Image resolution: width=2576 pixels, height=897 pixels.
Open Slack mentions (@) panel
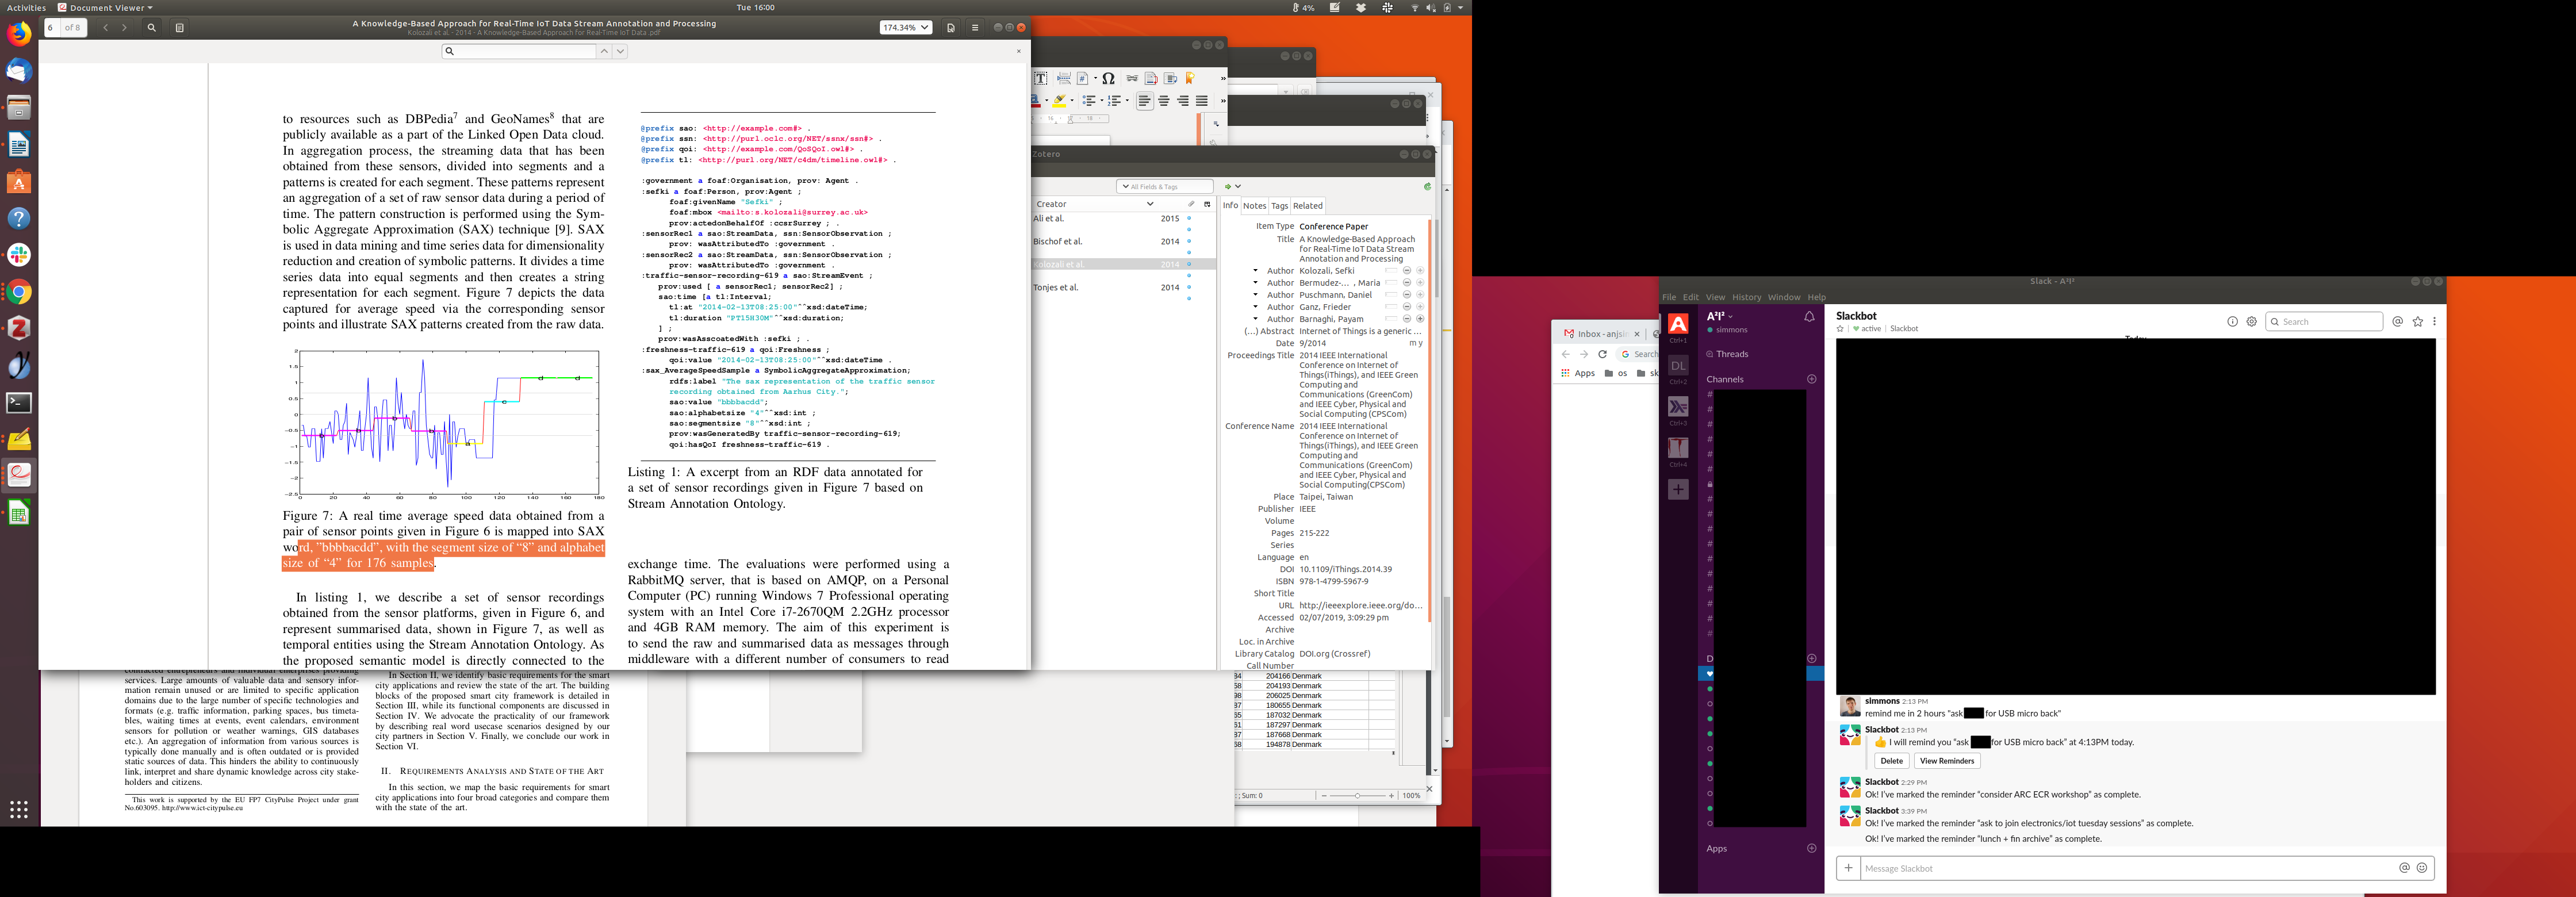pyautogui.click(x=2397, y=322)
